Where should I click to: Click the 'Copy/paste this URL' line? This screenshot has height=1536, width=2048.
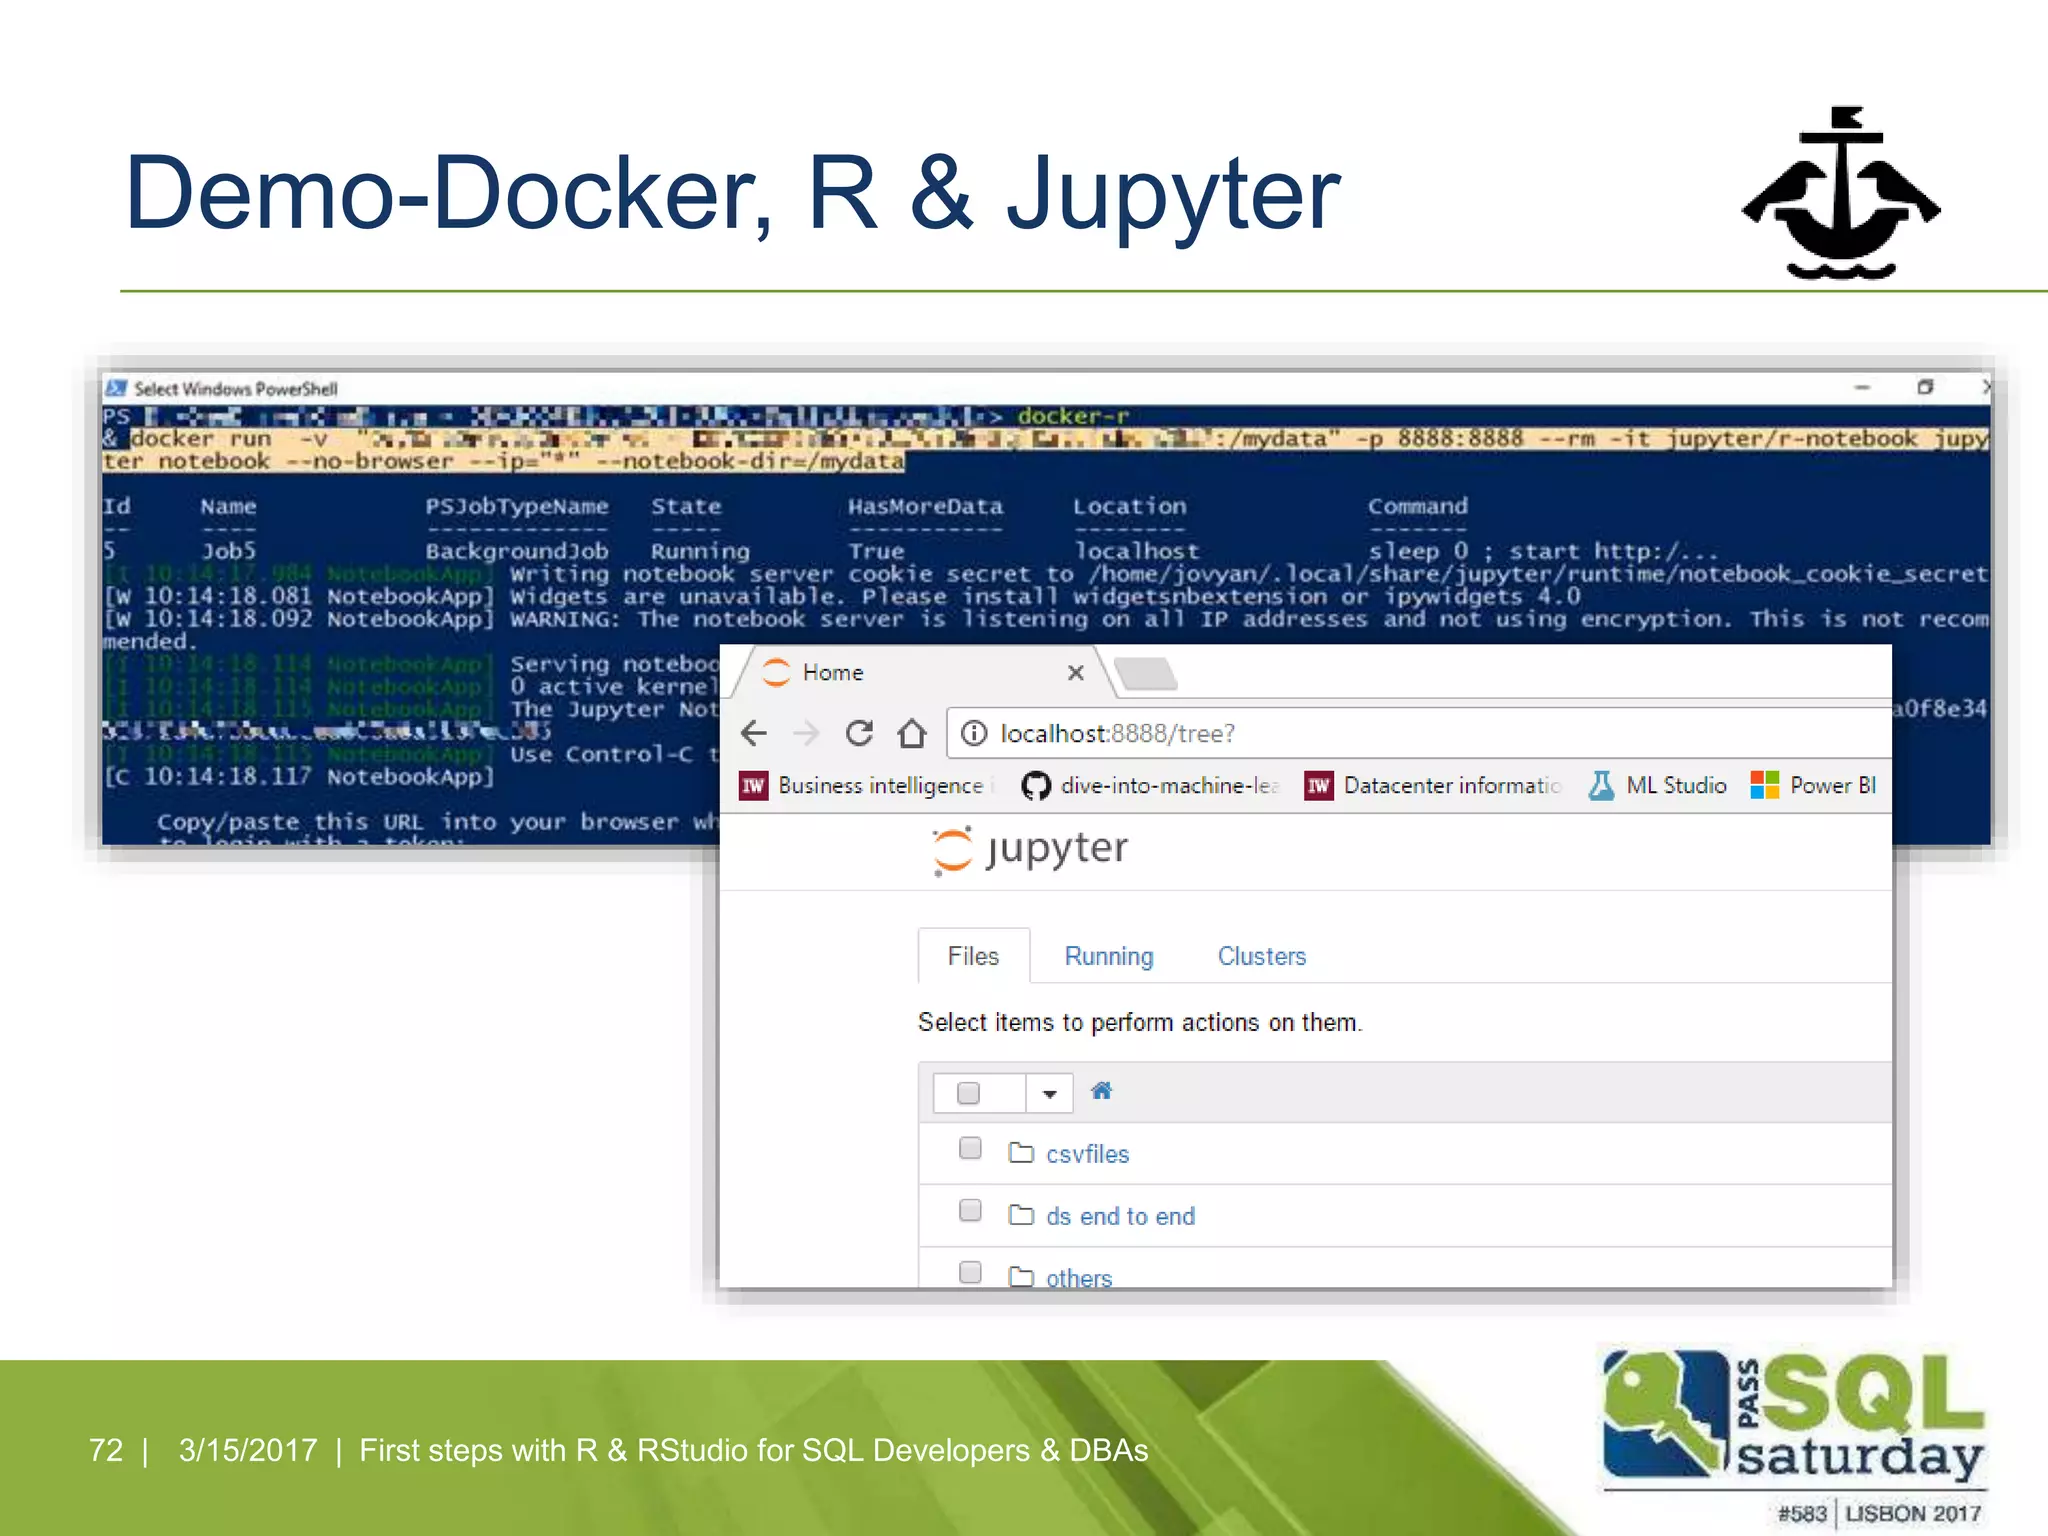point(437,822)
